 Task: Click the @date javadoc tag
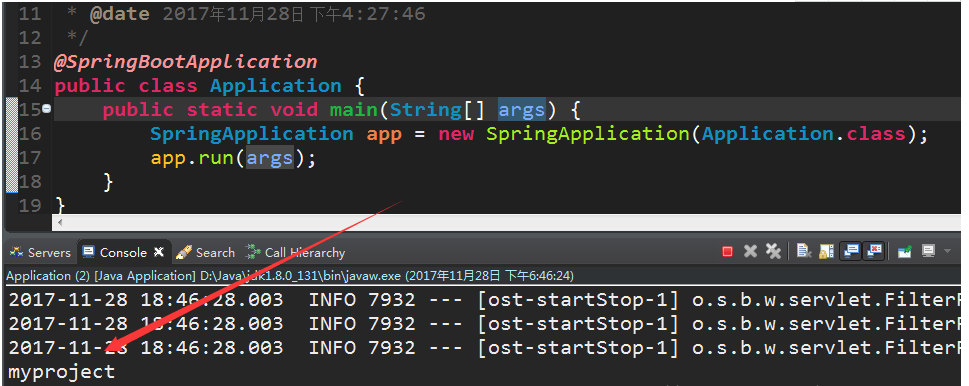(x=119, y=14)
